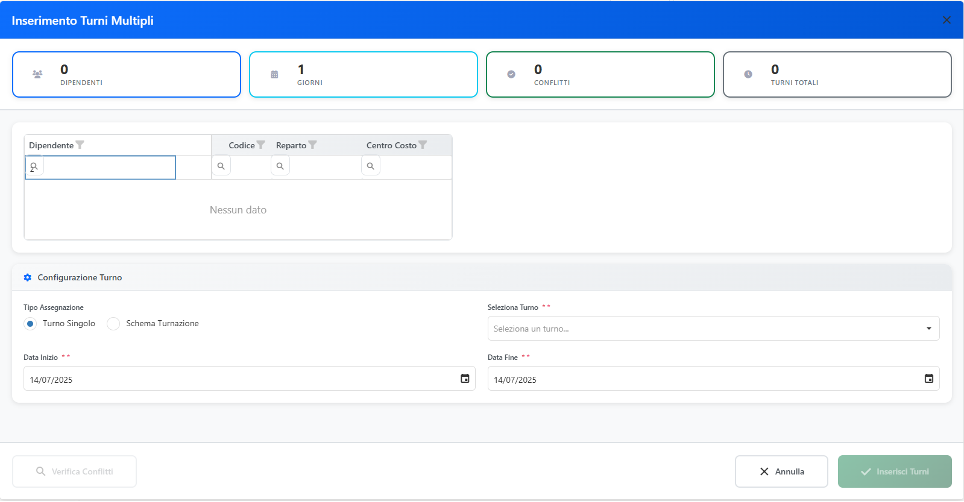Image resolution: width=964 pixels, height=502 pixels.
Task: Select the Turno Singolo radio option
Action: pos(30,324)
